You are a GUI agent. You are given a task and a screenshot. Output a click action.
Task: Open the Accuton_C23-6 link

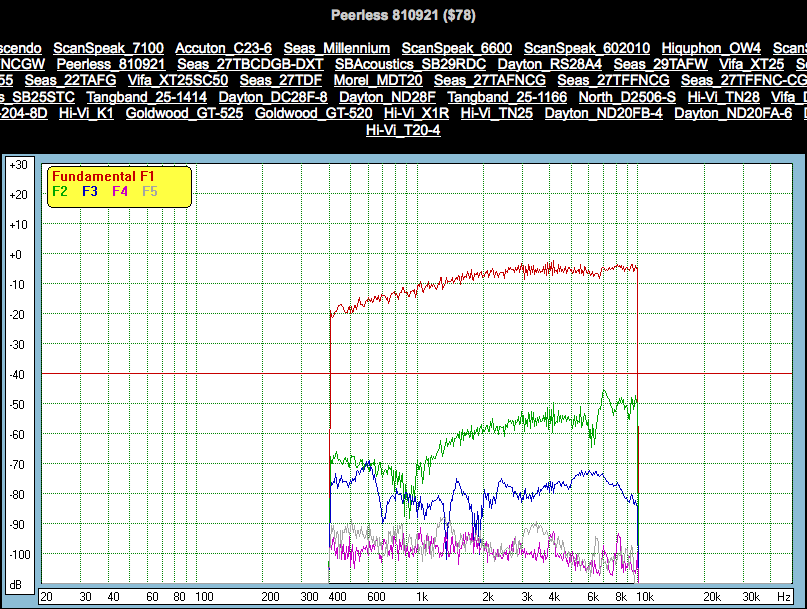coord(223,48)
